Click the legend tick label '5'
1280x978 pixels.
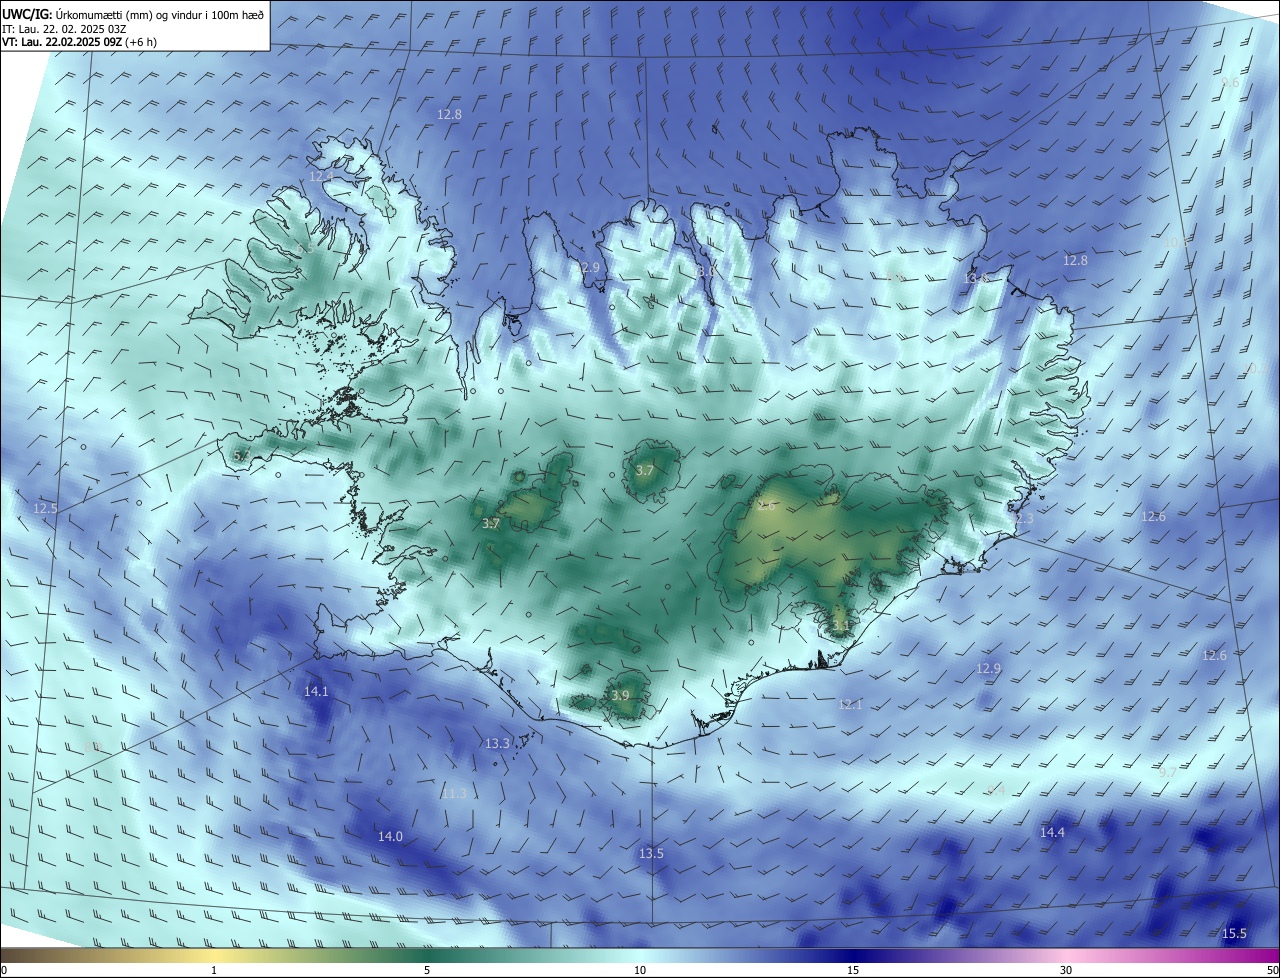427,970
